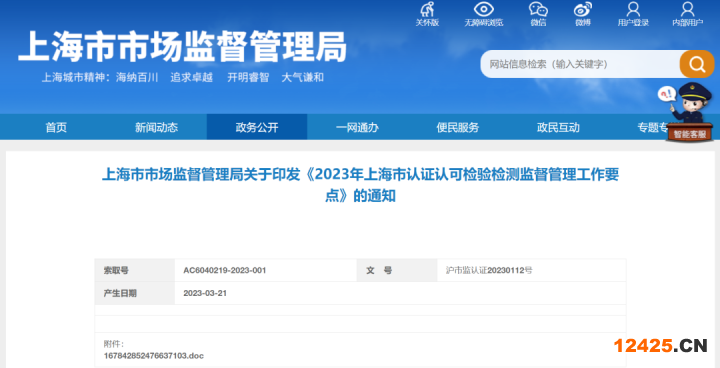Screen dimensions: 720x368
Task: Open the 关怀版 elderly-care mode icon
Action: click(427, 9)
